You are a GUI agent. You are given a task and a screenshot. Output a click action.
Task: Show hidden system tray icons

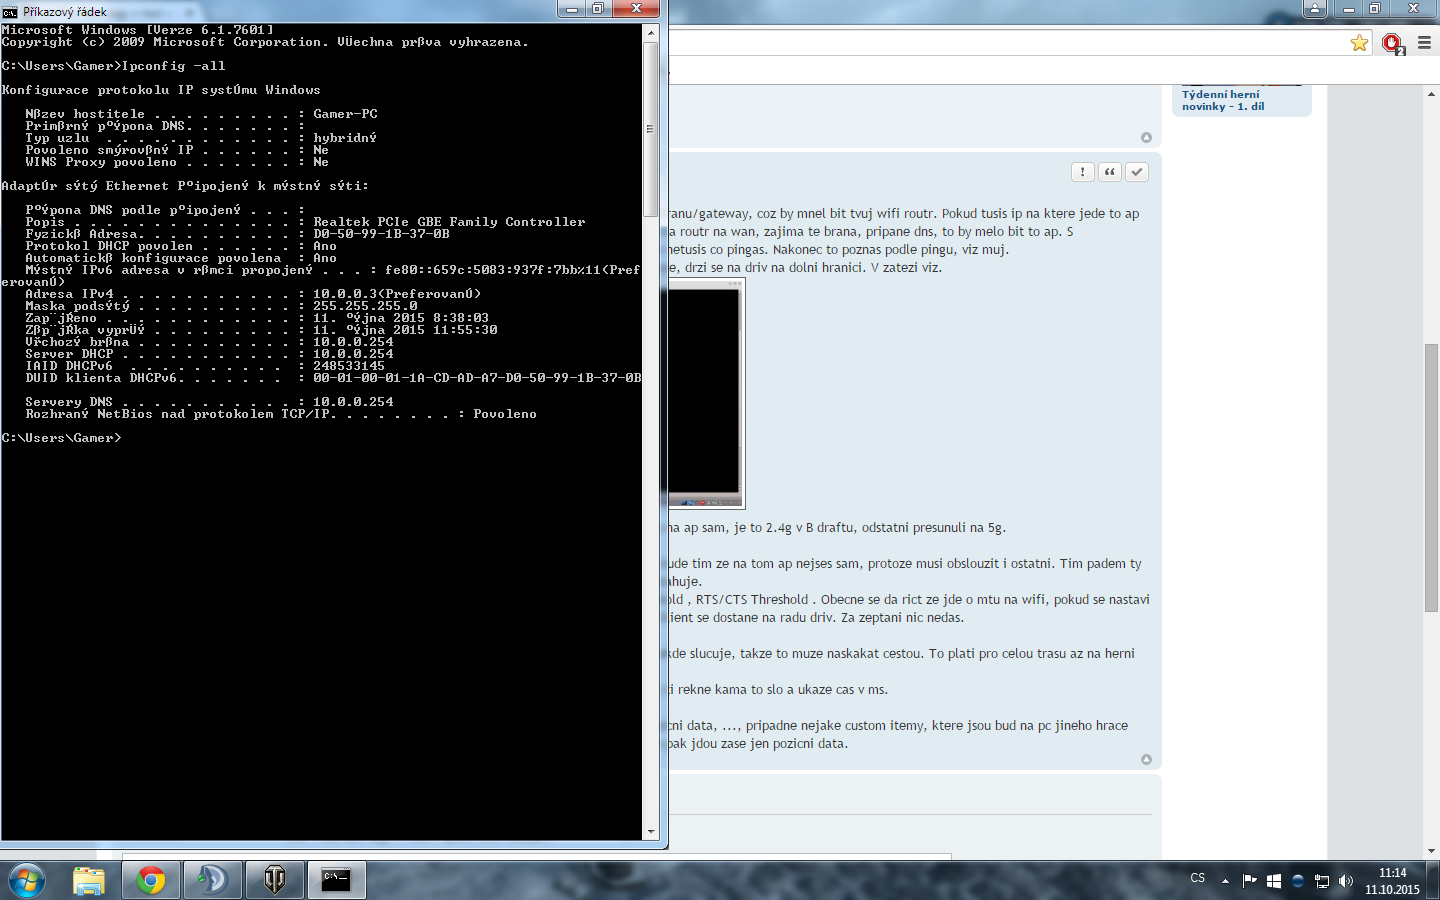tap(1225, 881)
